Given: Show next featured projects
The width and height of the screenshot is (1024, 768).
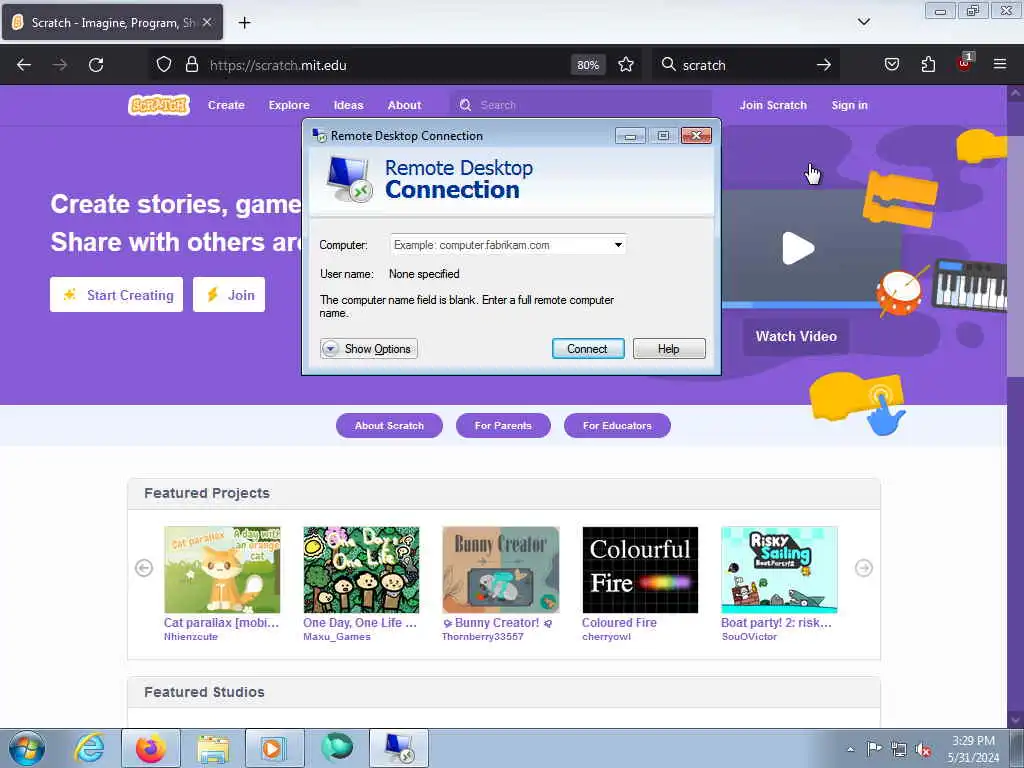Looking at the screenshot, I should [x=863, y=568].
